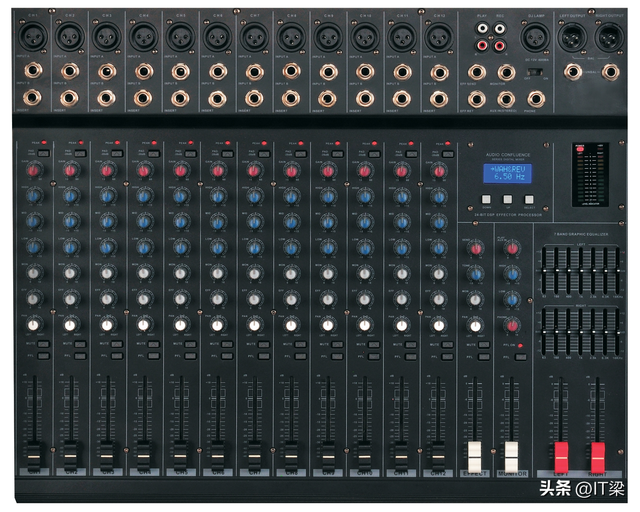Click the red PHONE level knob
640x512 pixels.
[x=512, y=326]
